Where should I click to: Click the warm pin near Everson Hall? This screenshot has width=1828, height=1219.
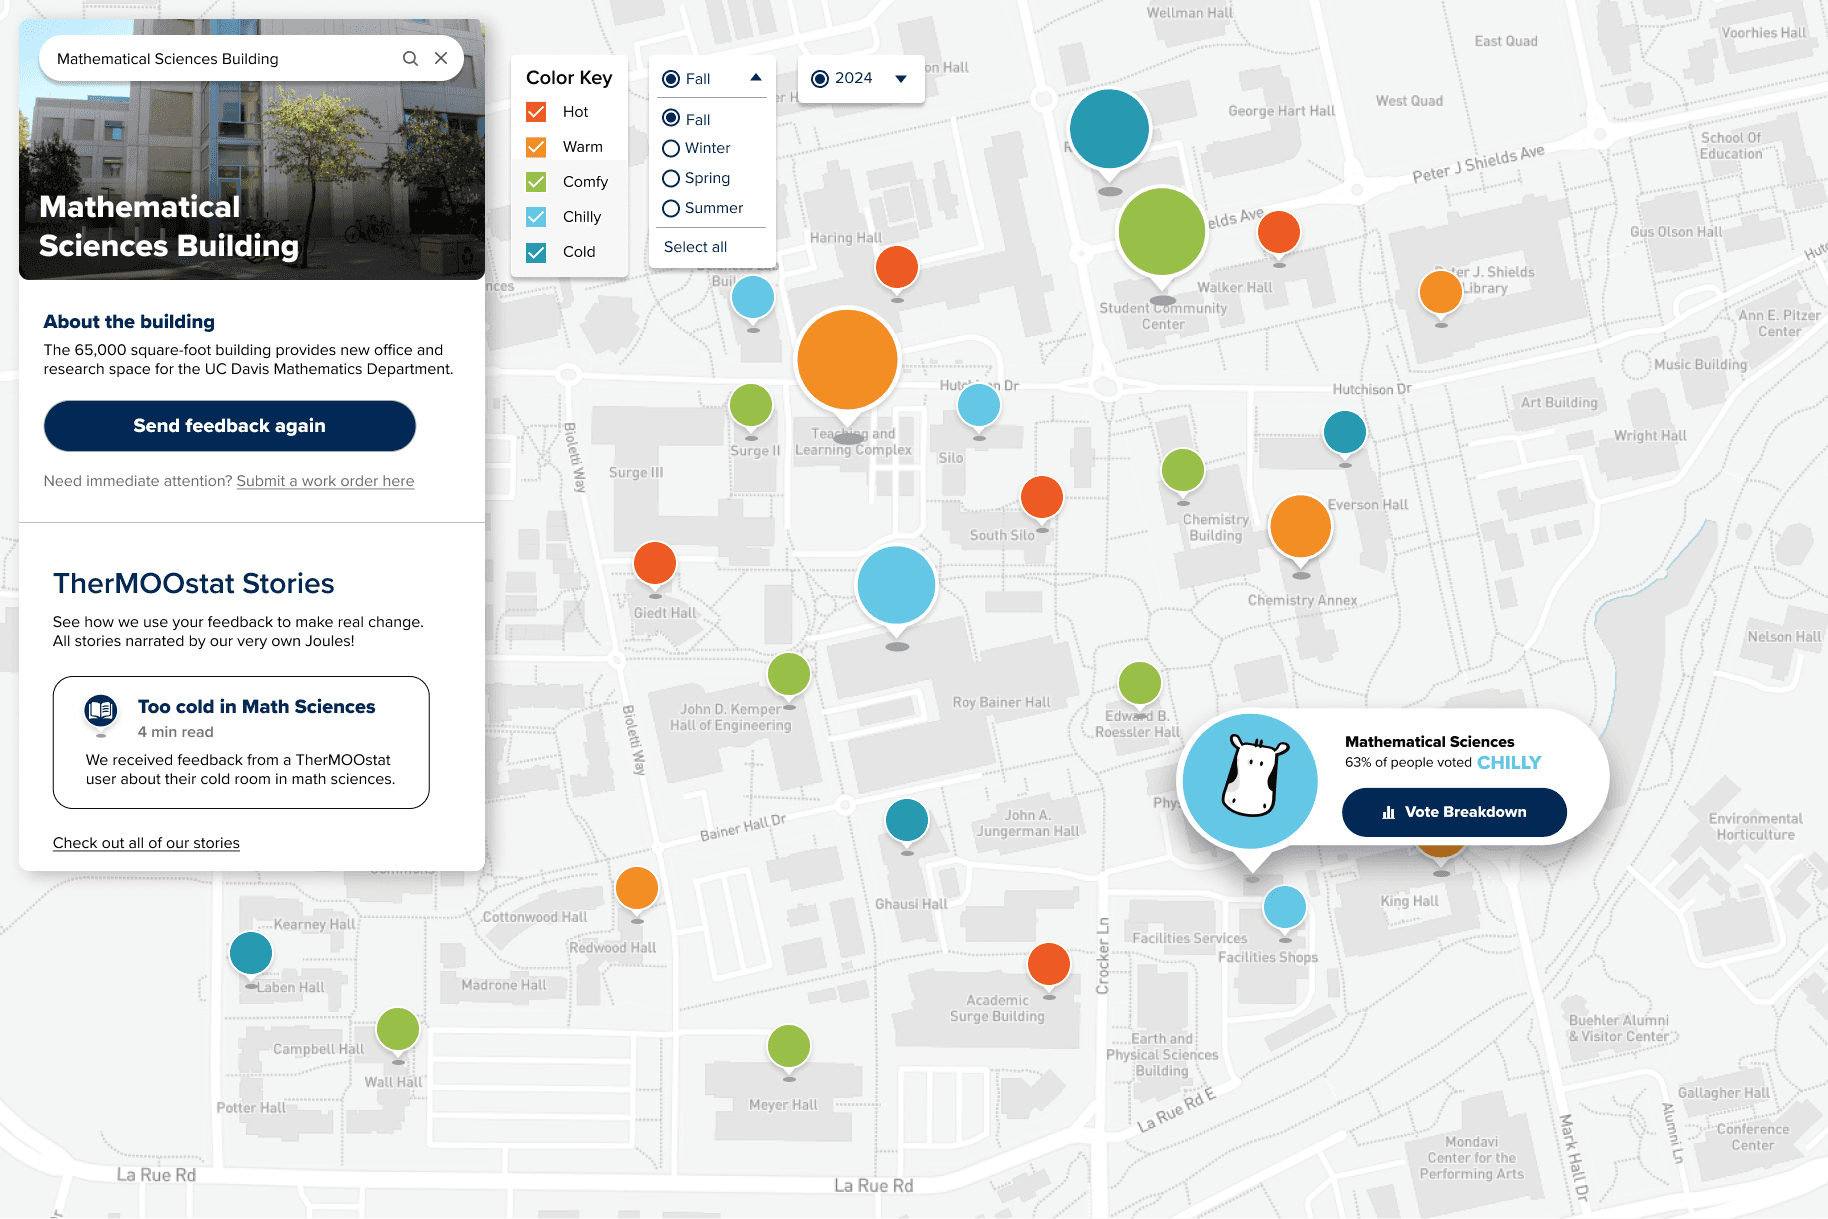tap(1301, 526)
